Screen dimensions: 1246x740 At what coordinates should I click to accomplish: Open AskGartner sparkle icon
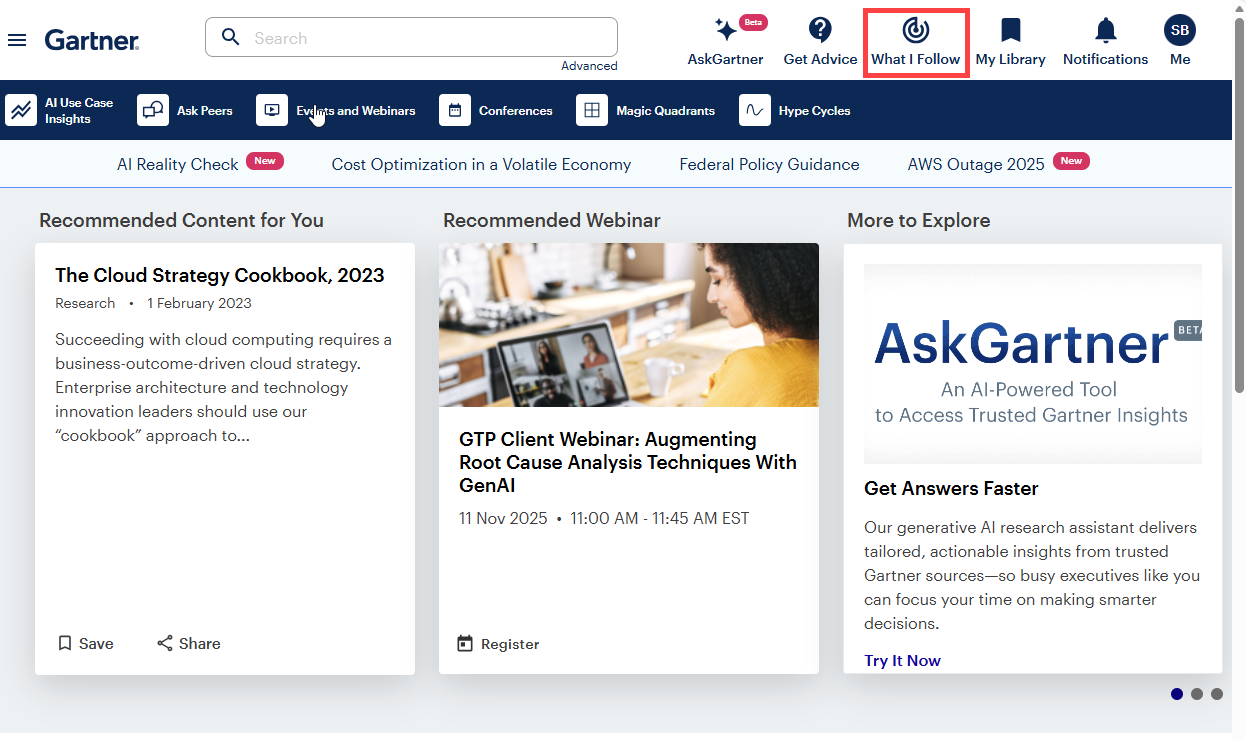(x=725, y=30)
